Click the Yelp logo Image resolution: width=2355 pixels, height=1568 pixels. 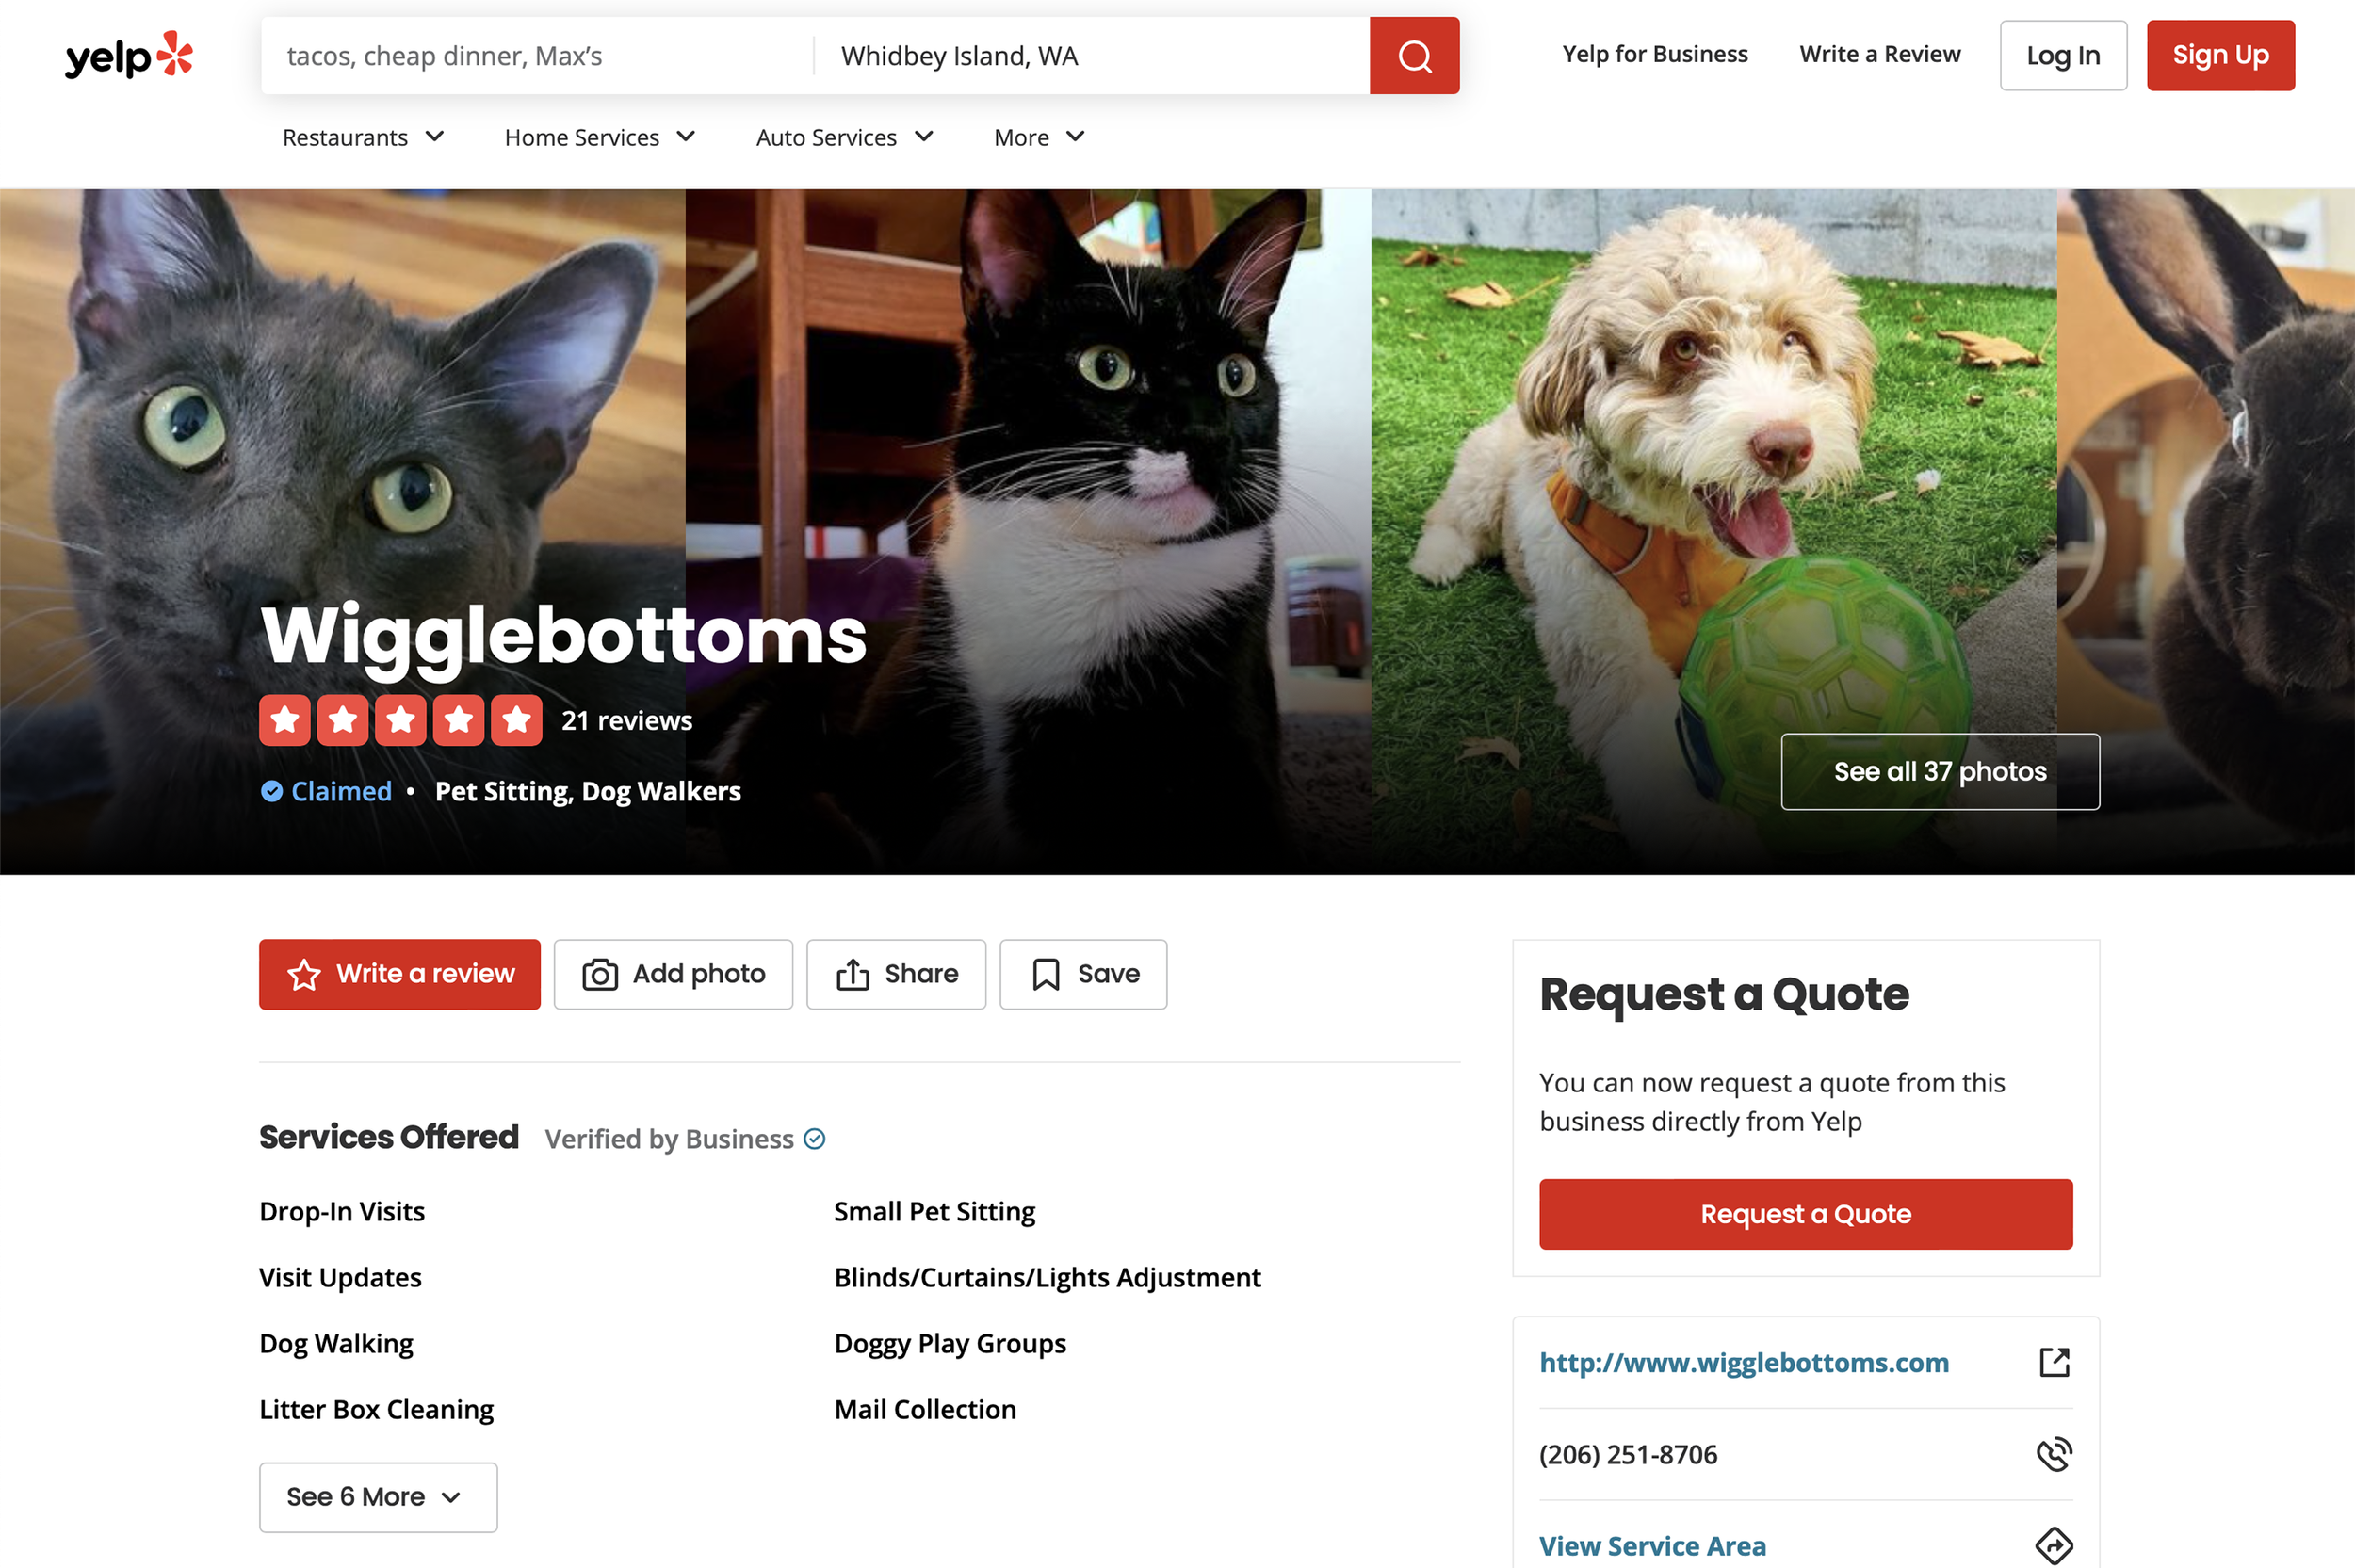(129, 55)
